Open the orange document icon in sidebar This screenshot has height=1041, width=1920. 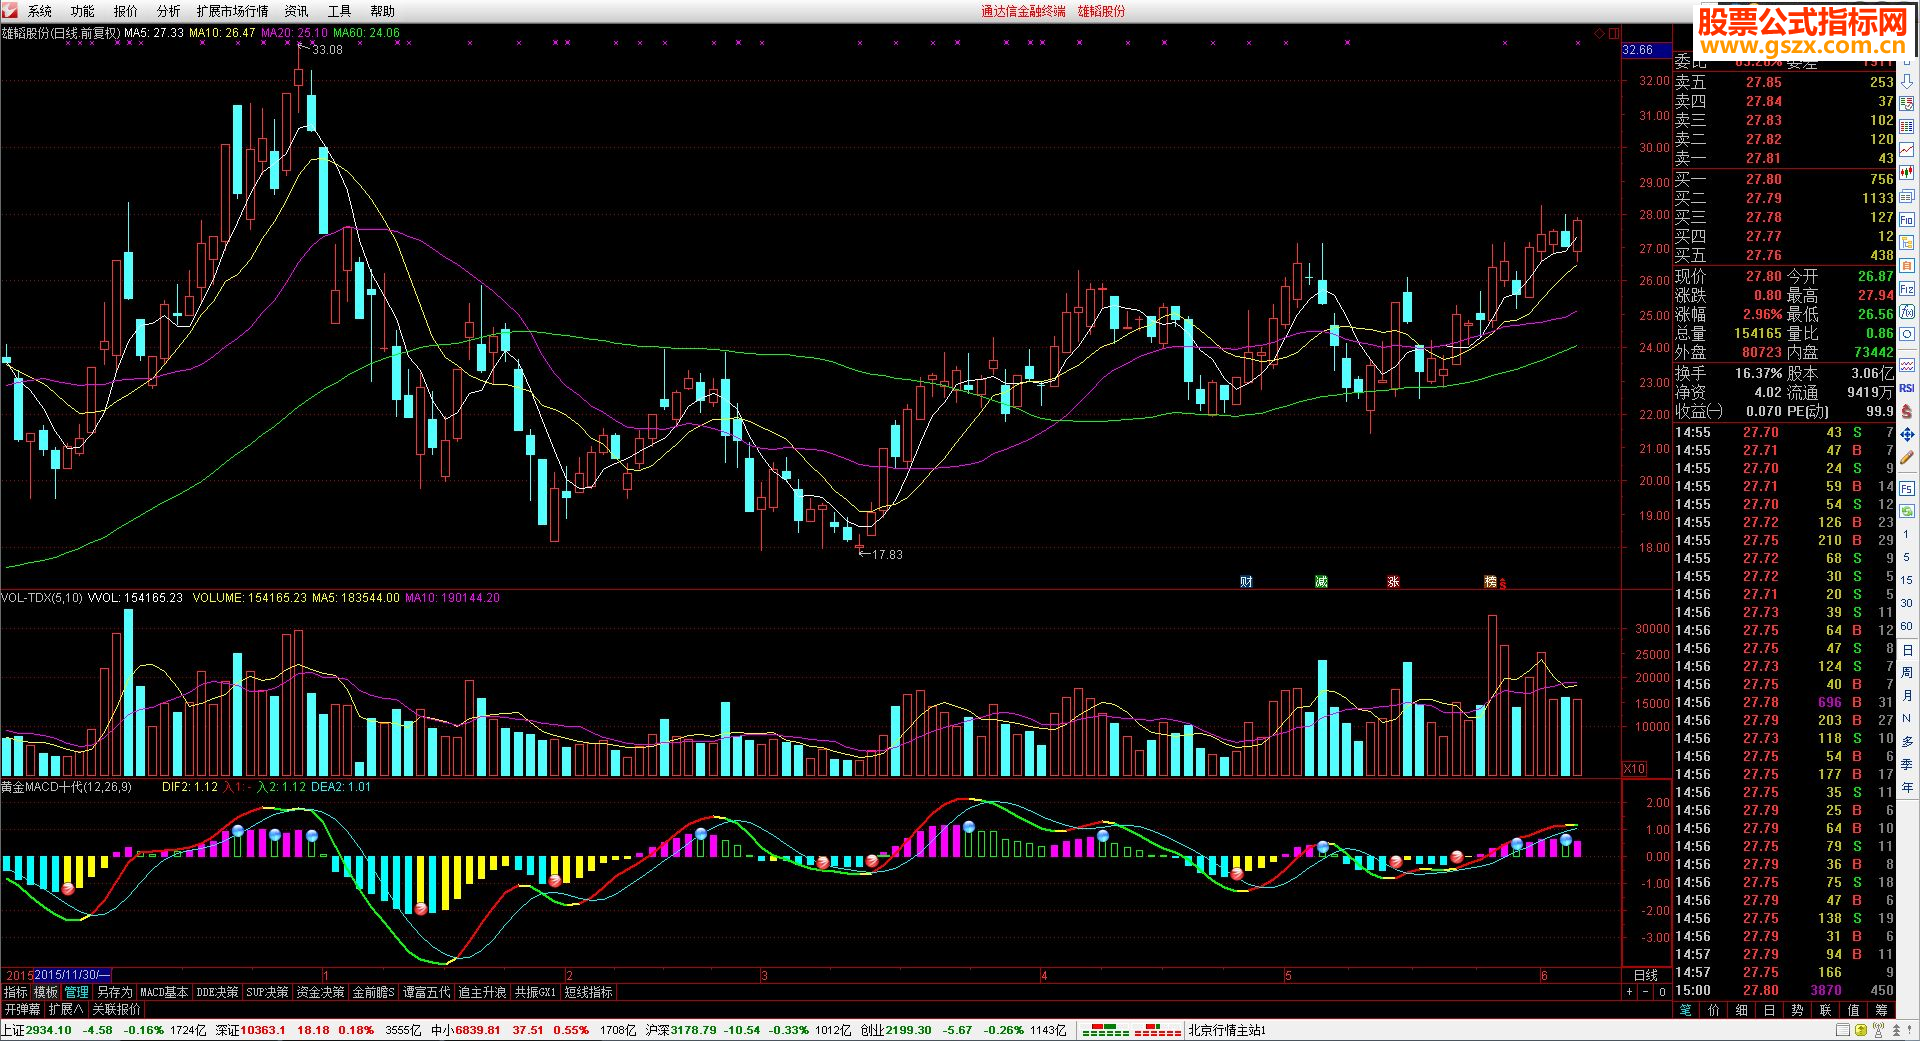pyautogui.click(x=1907, y=265)
